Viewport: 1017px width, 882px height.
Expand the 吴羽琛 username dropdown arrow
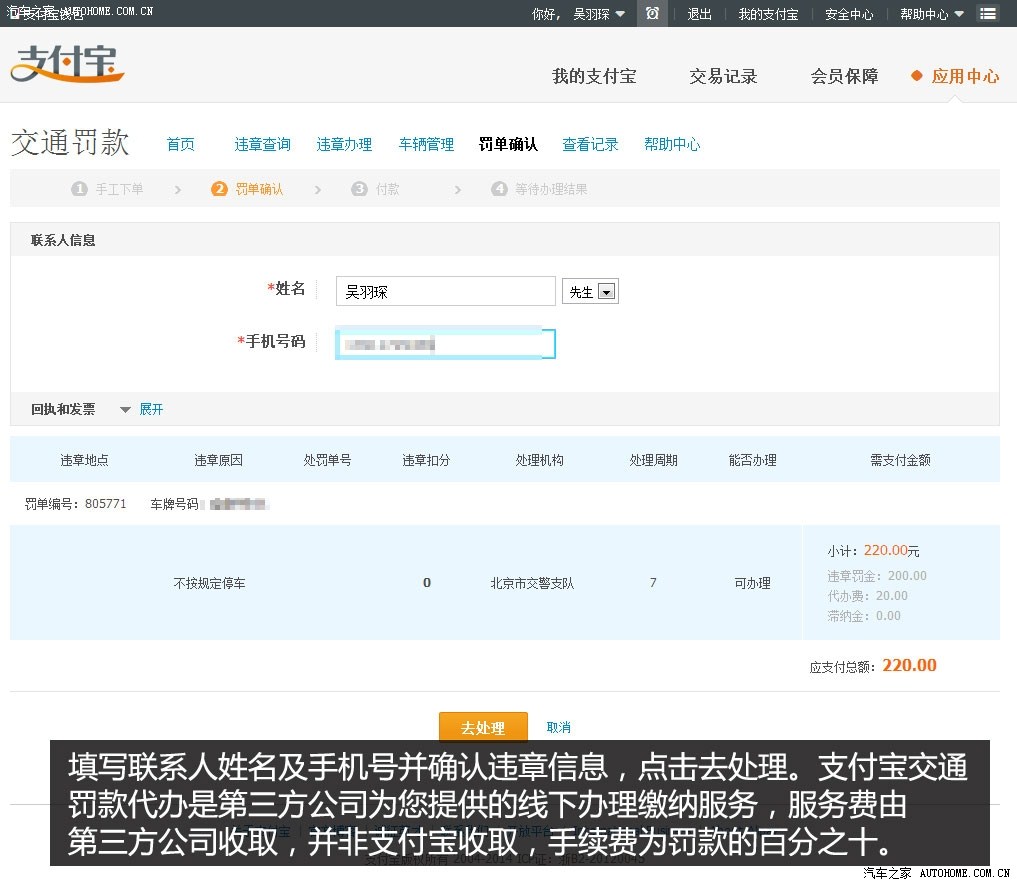pos(620,14)
